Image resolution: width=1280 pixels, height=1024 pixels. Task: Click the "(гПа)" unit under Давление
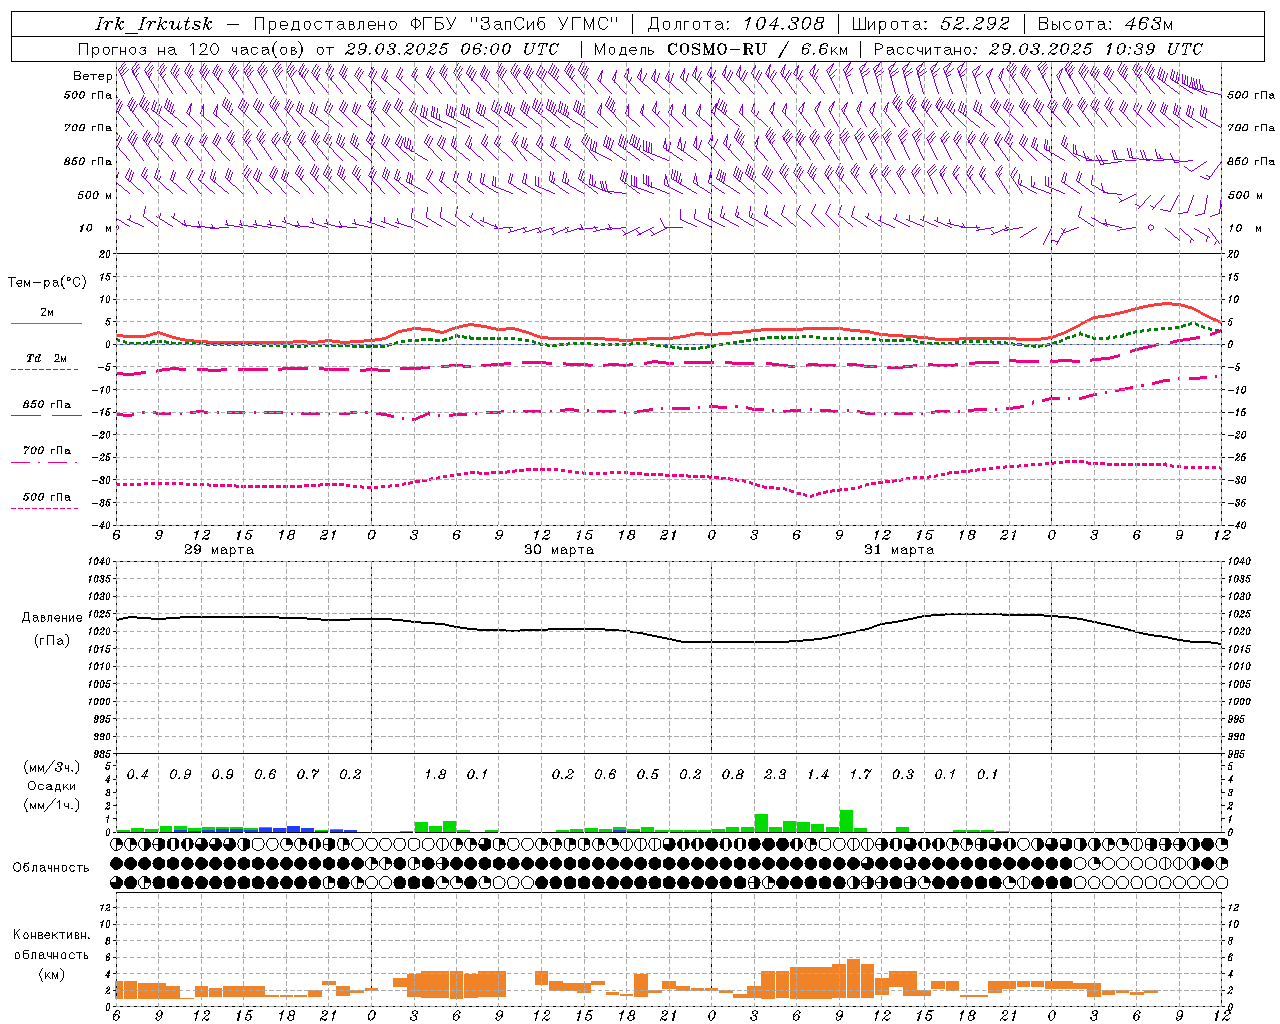coord(52,640)
